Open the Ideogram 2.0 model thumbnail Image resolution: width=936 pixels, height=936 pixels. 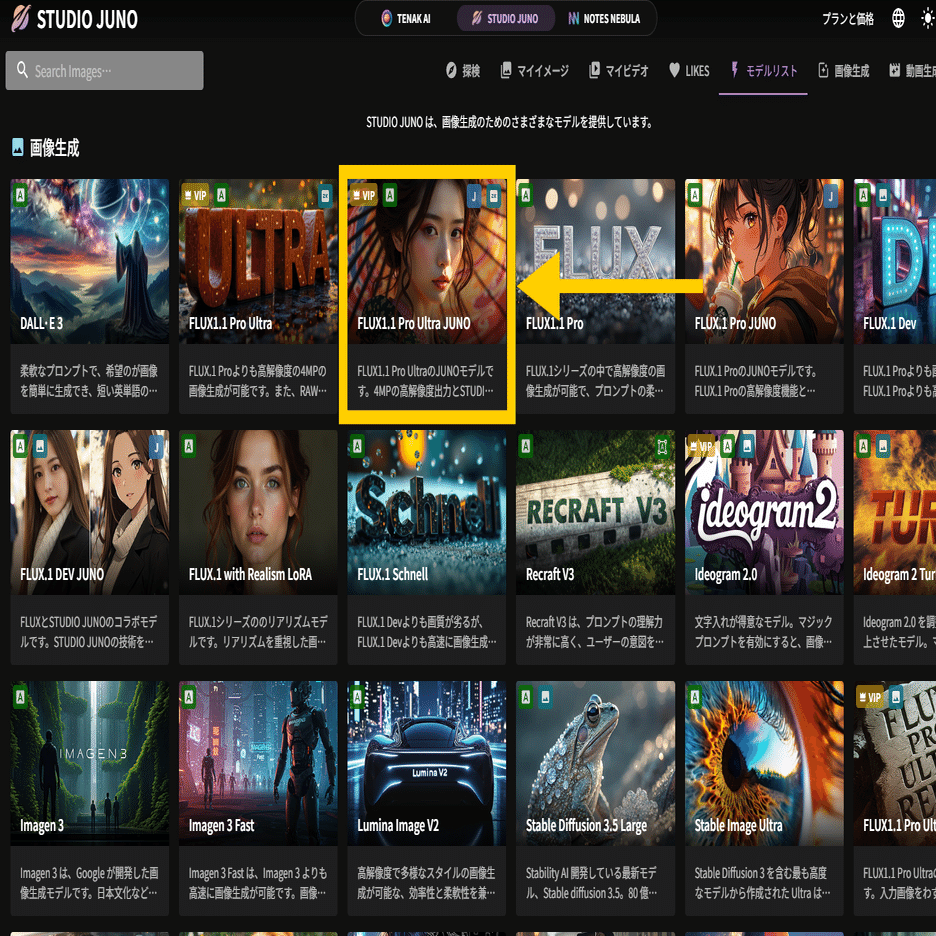click(x=764, y=512)
